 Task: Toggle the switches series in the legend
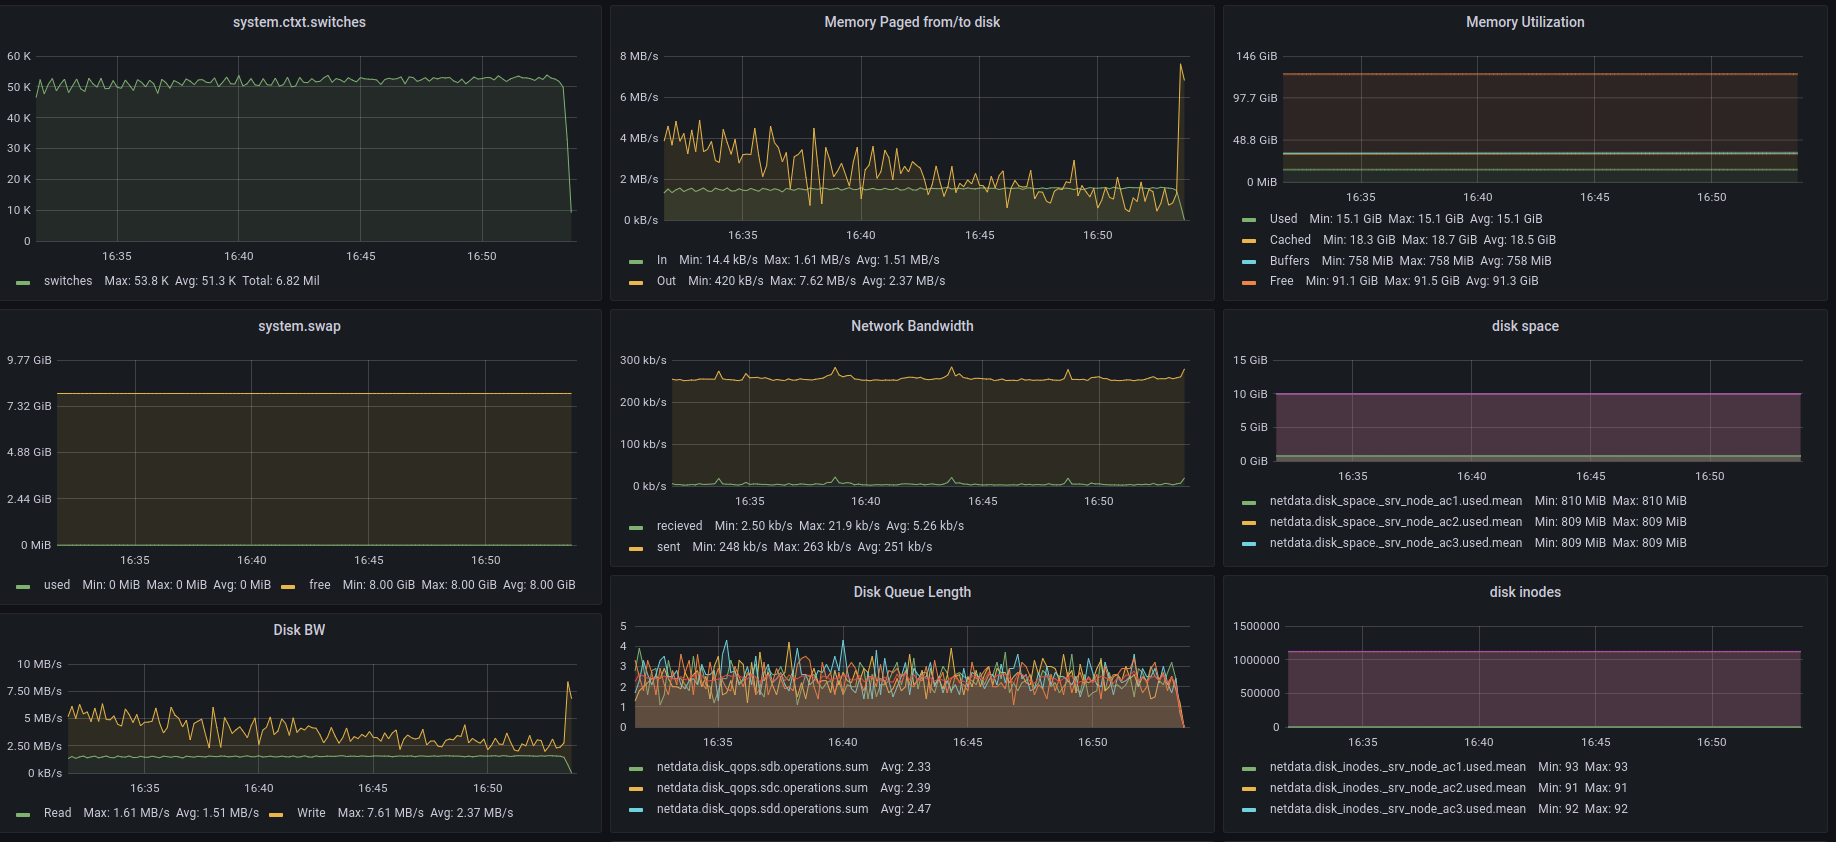point(68,281)
